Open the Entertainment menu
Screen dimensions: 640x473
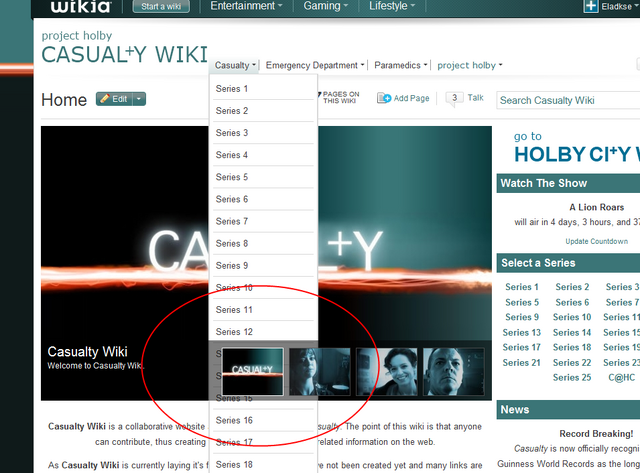[246, 6]
